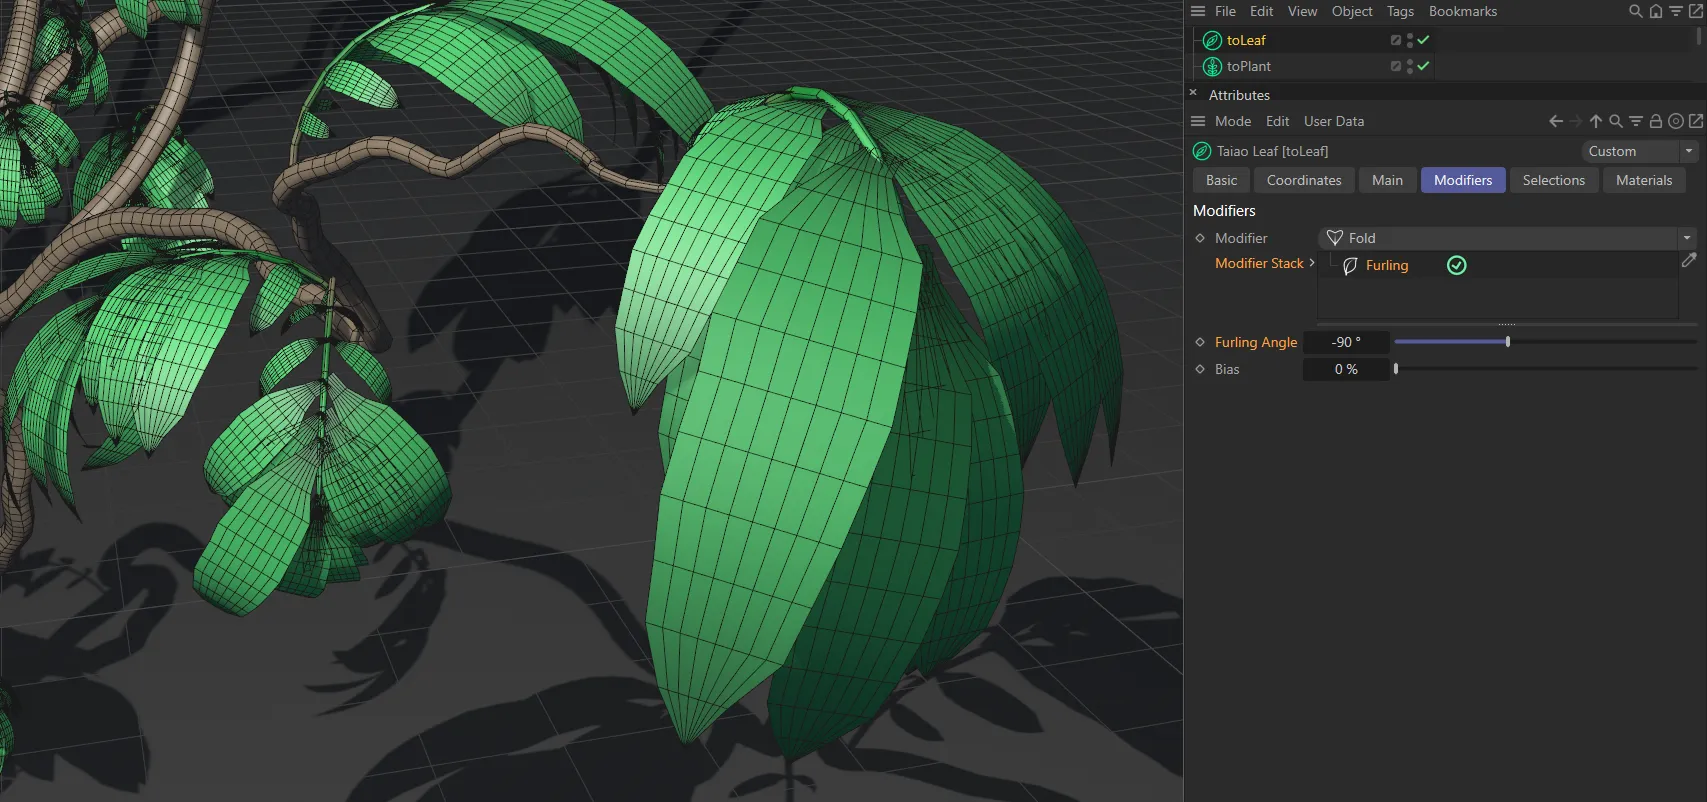This screenshot has width=1707, height=802.
Task: Click the toPlant object plant icon
Action: [x=1212, y=66]
